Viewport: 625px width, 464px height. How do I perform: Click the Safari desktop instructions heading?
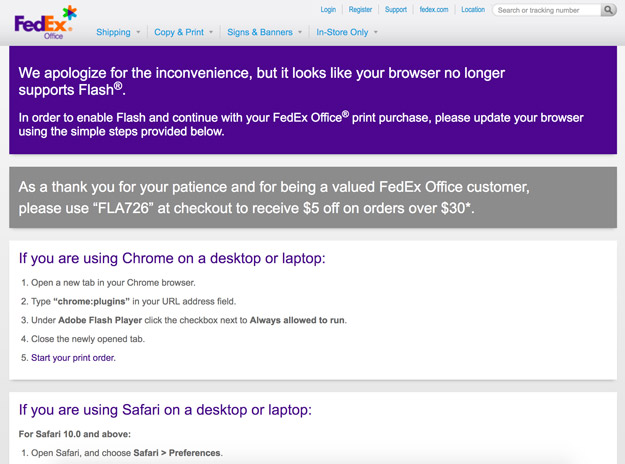[165, 409]
